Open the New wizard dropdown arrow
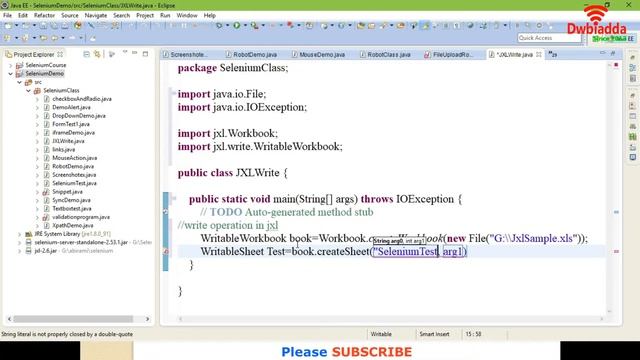This screenshot has width=640, height=360. [16, 26]
